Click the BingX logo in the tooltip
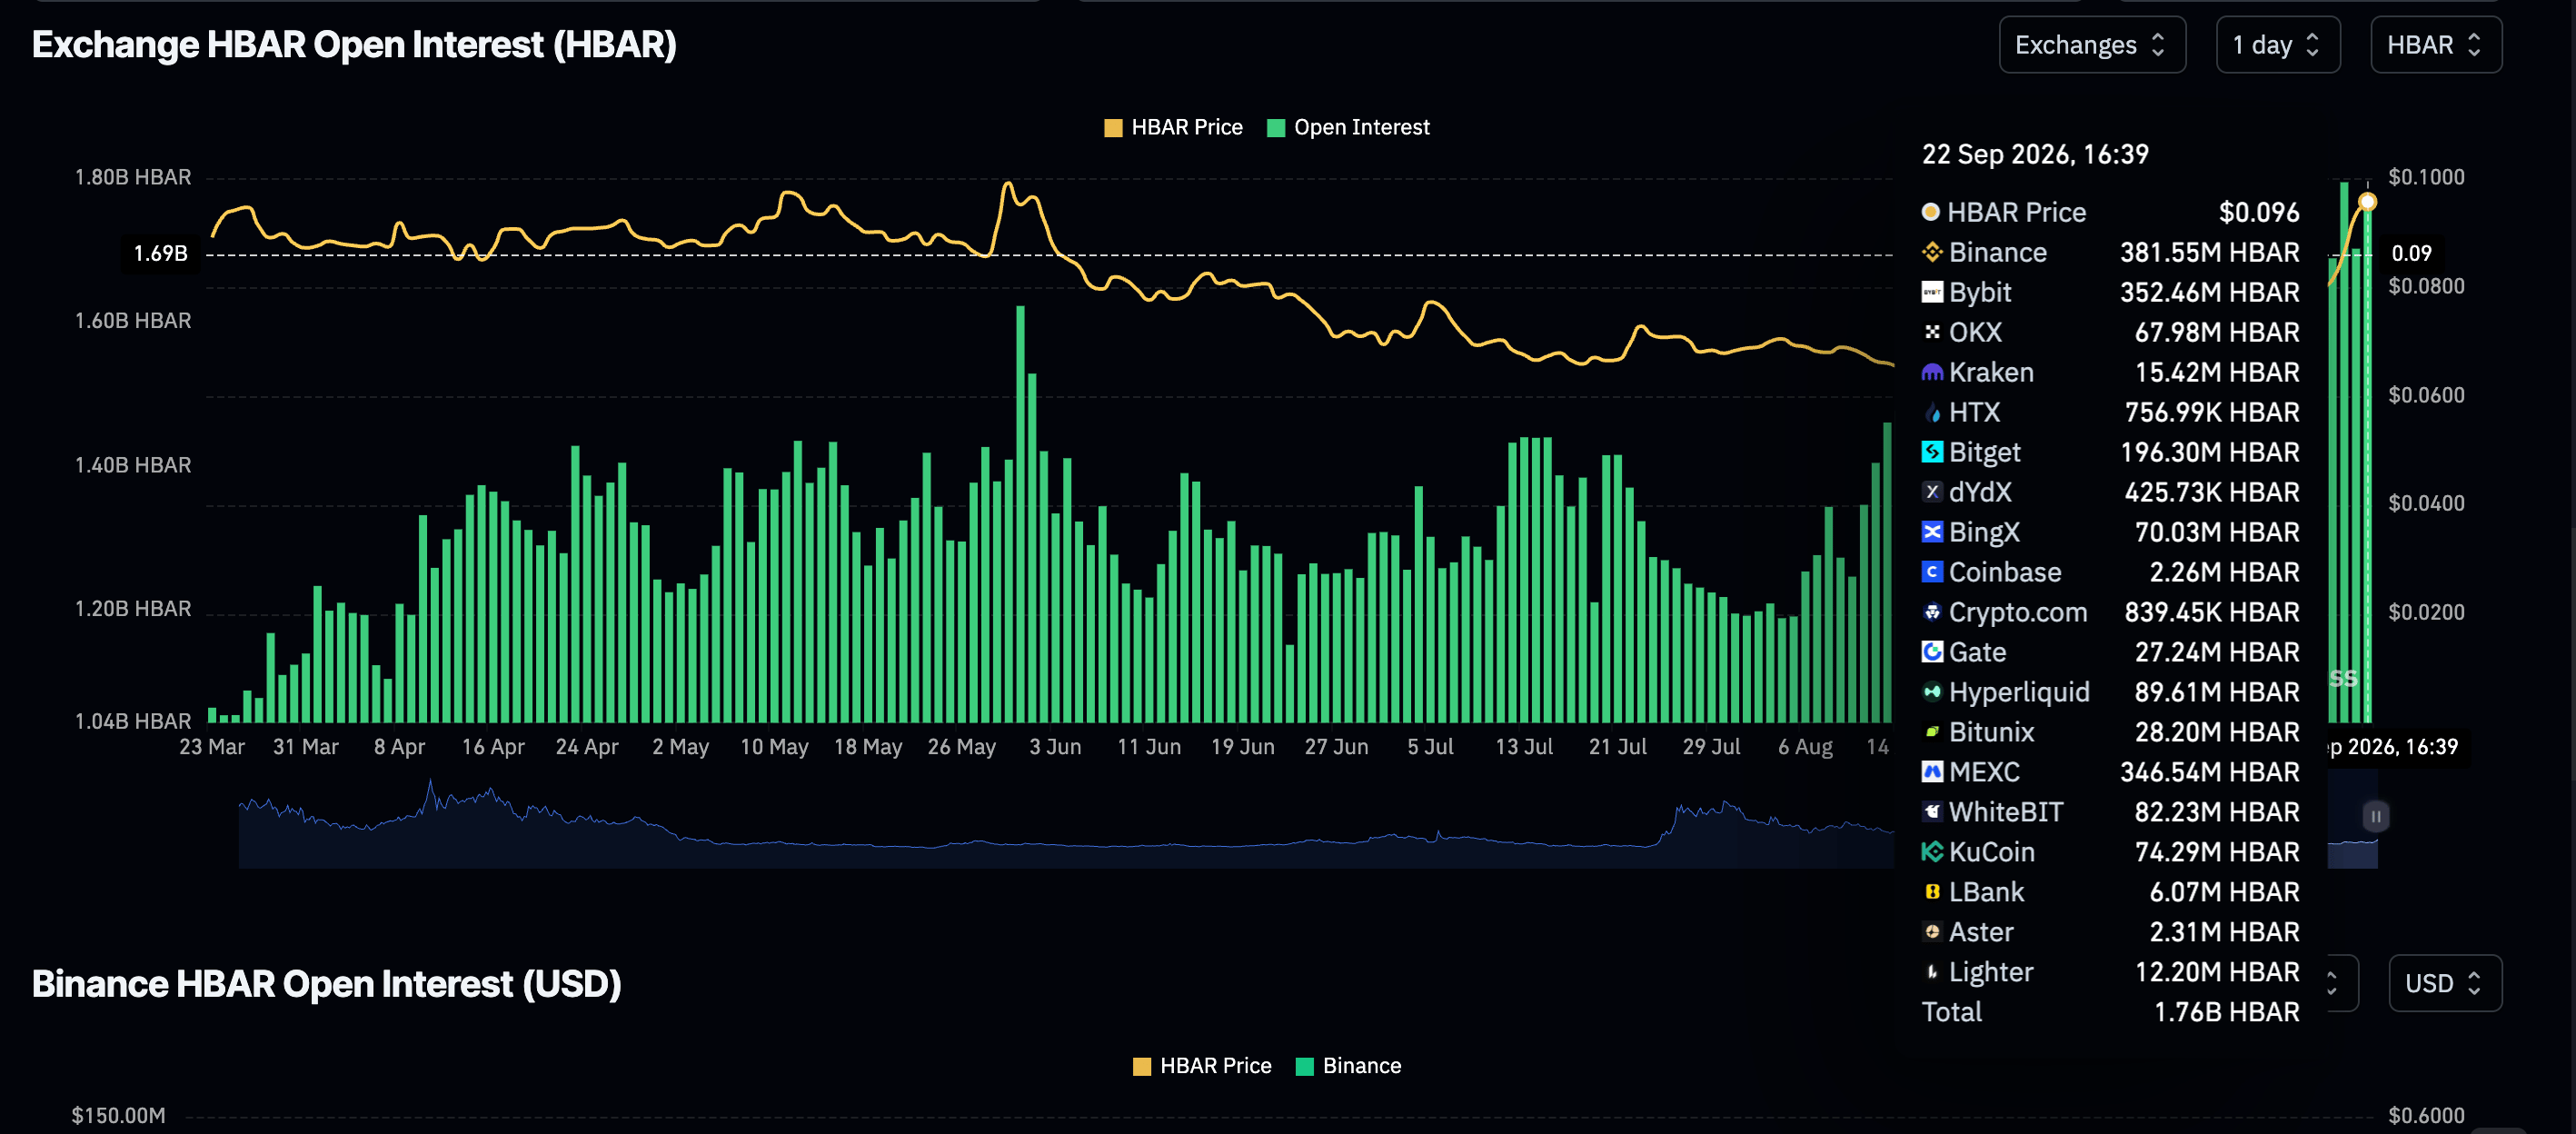The image size is (2576, 1134). [x=1932, y=532]
